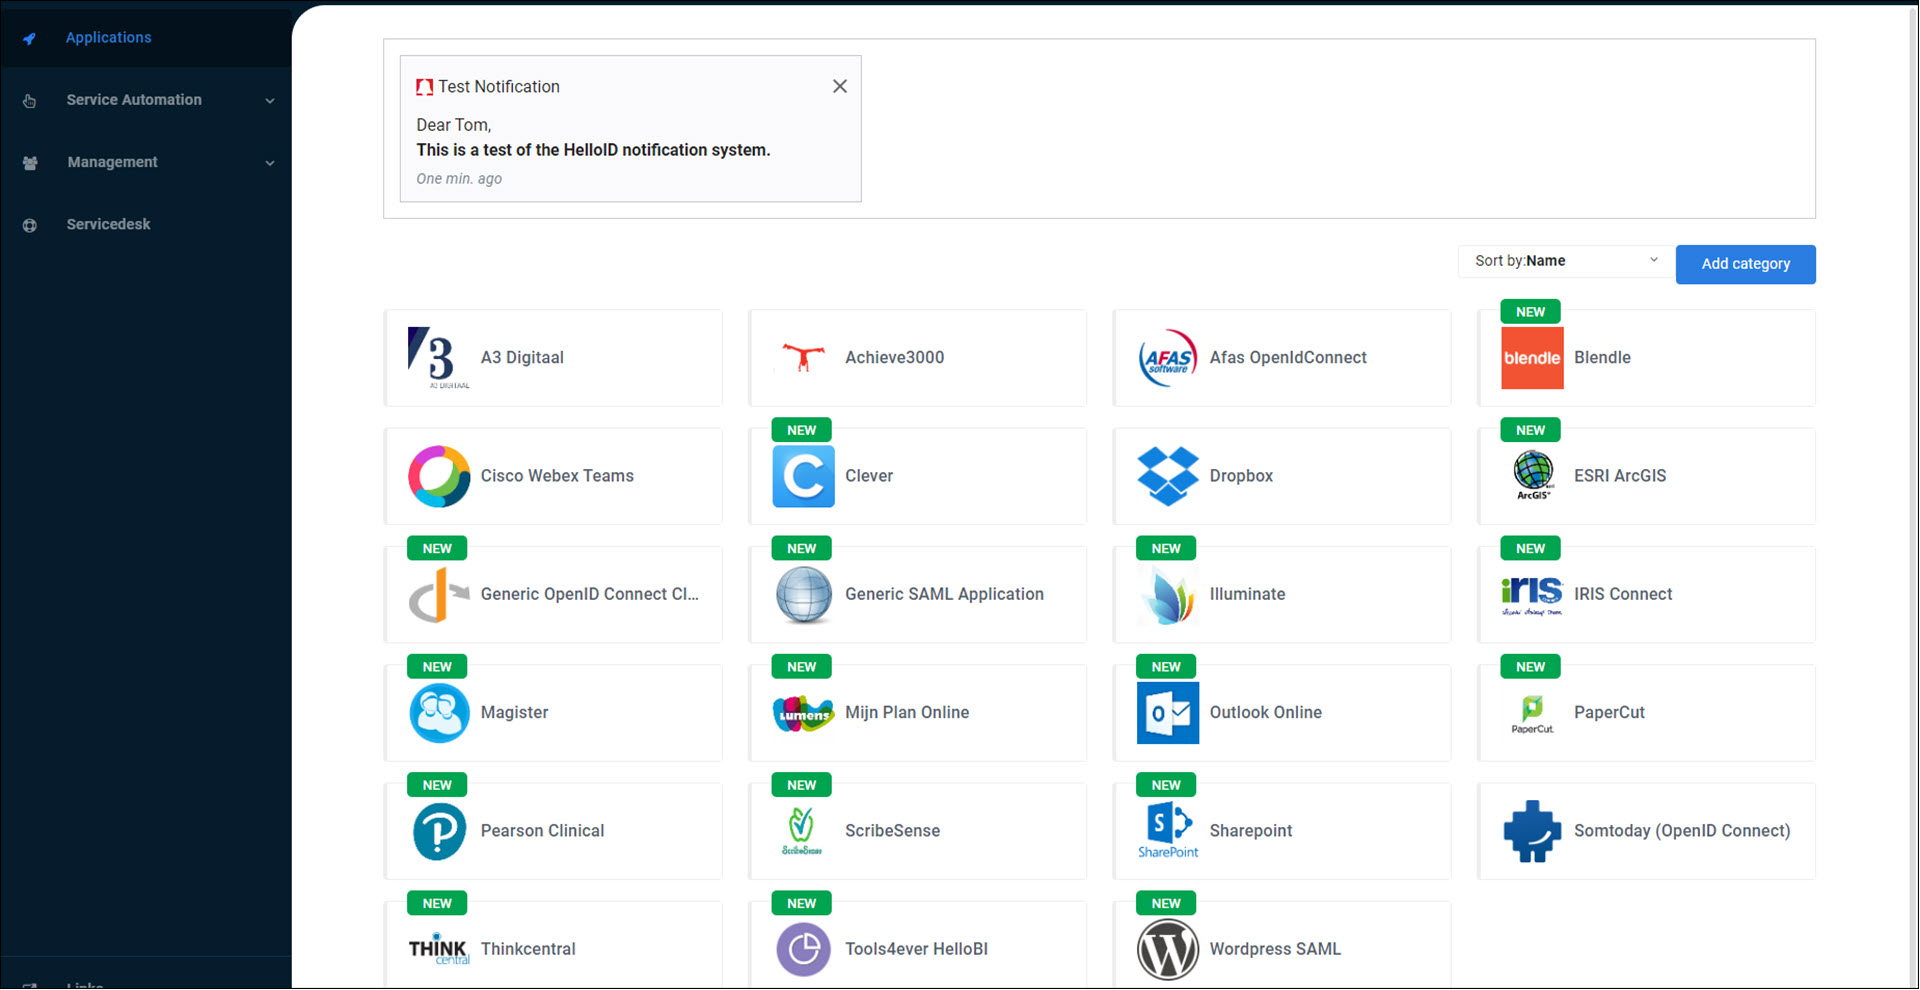Click the Cisco Webex Teams name text
The height and width of the screenshot is (990, 1920).
coord(557,476)
